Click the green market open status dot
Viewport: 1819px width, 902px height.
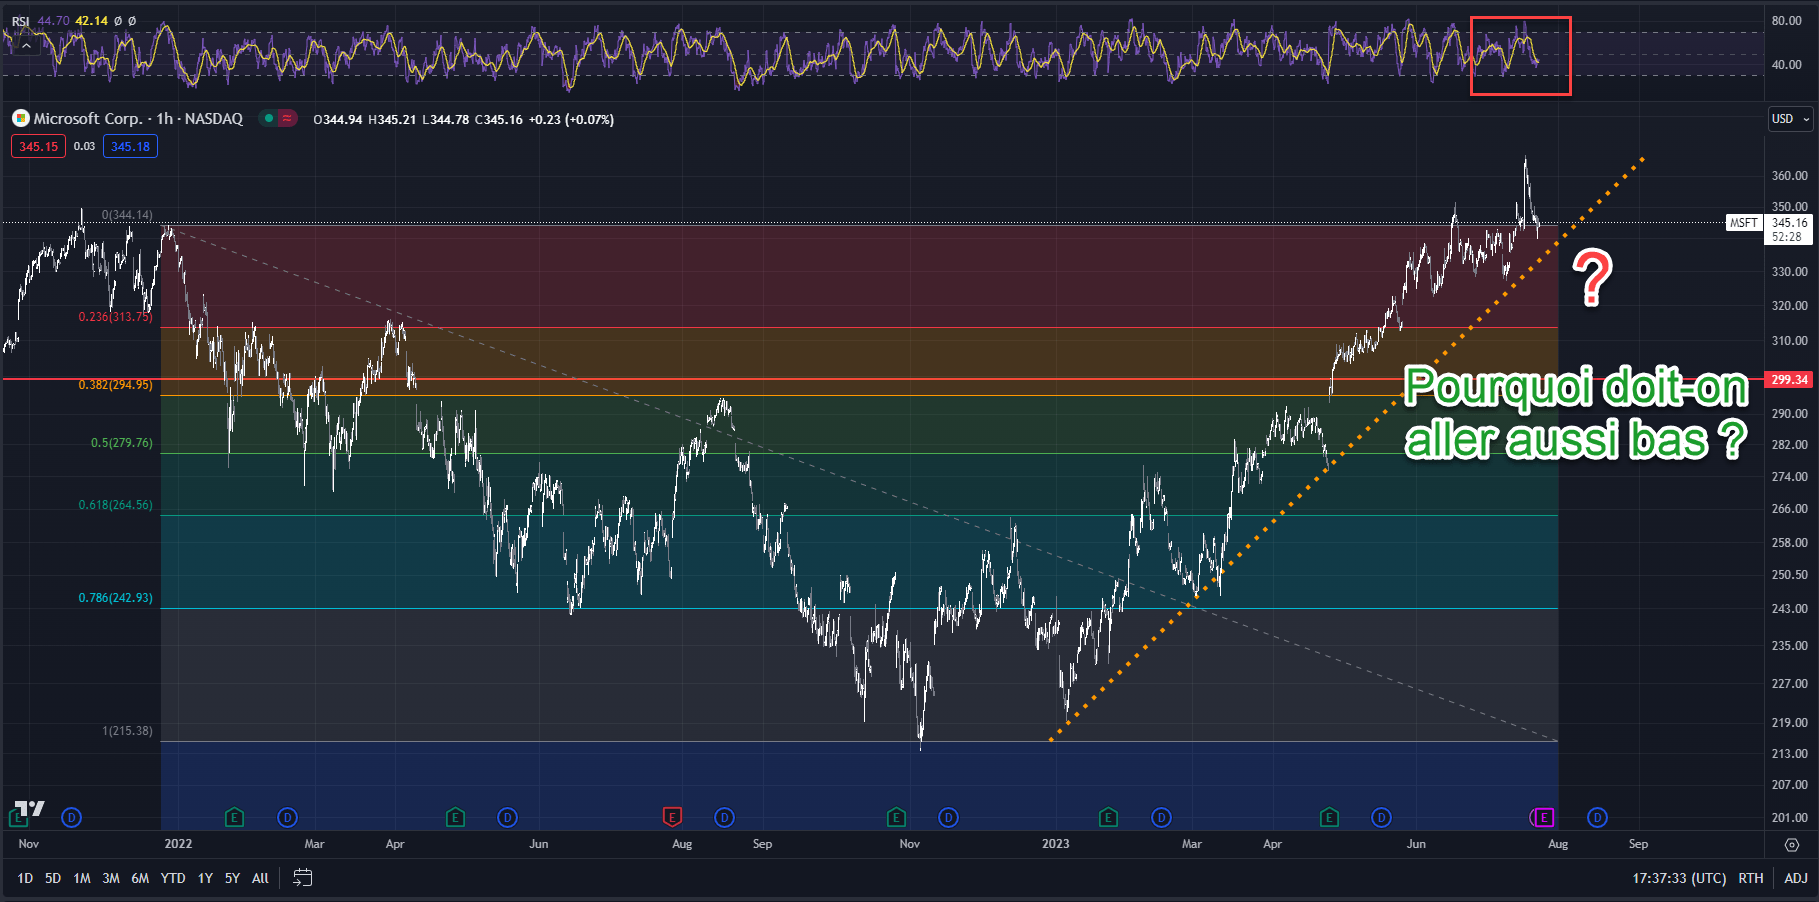[269, 118]
